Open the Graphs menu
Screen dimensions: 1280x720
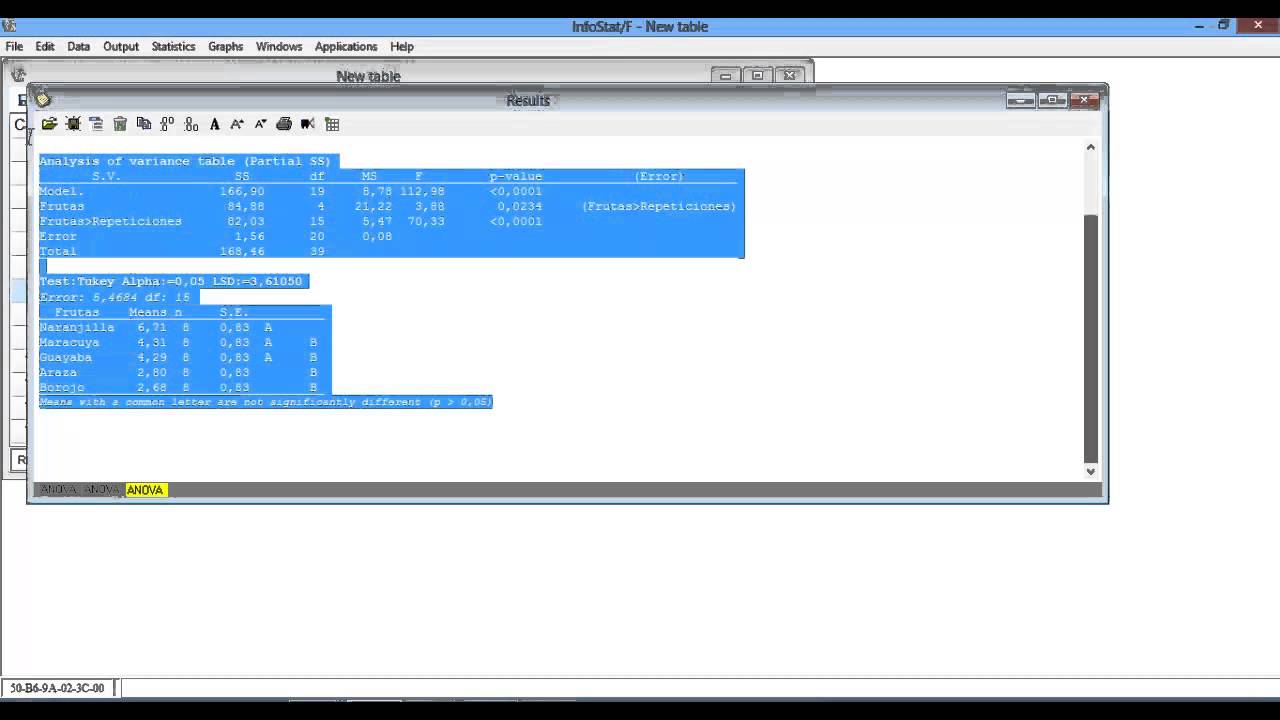226,46
